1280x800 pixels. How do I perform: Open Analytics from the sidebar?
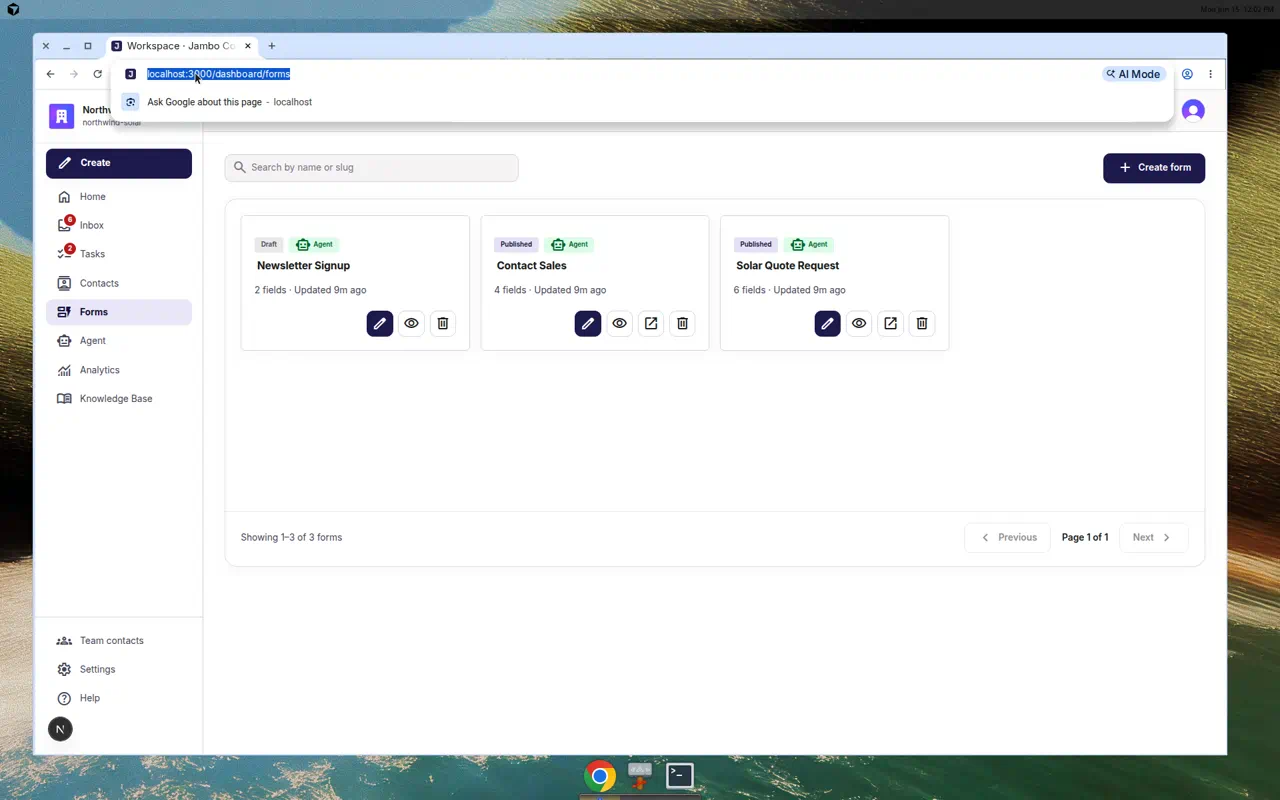coord(119,370)
